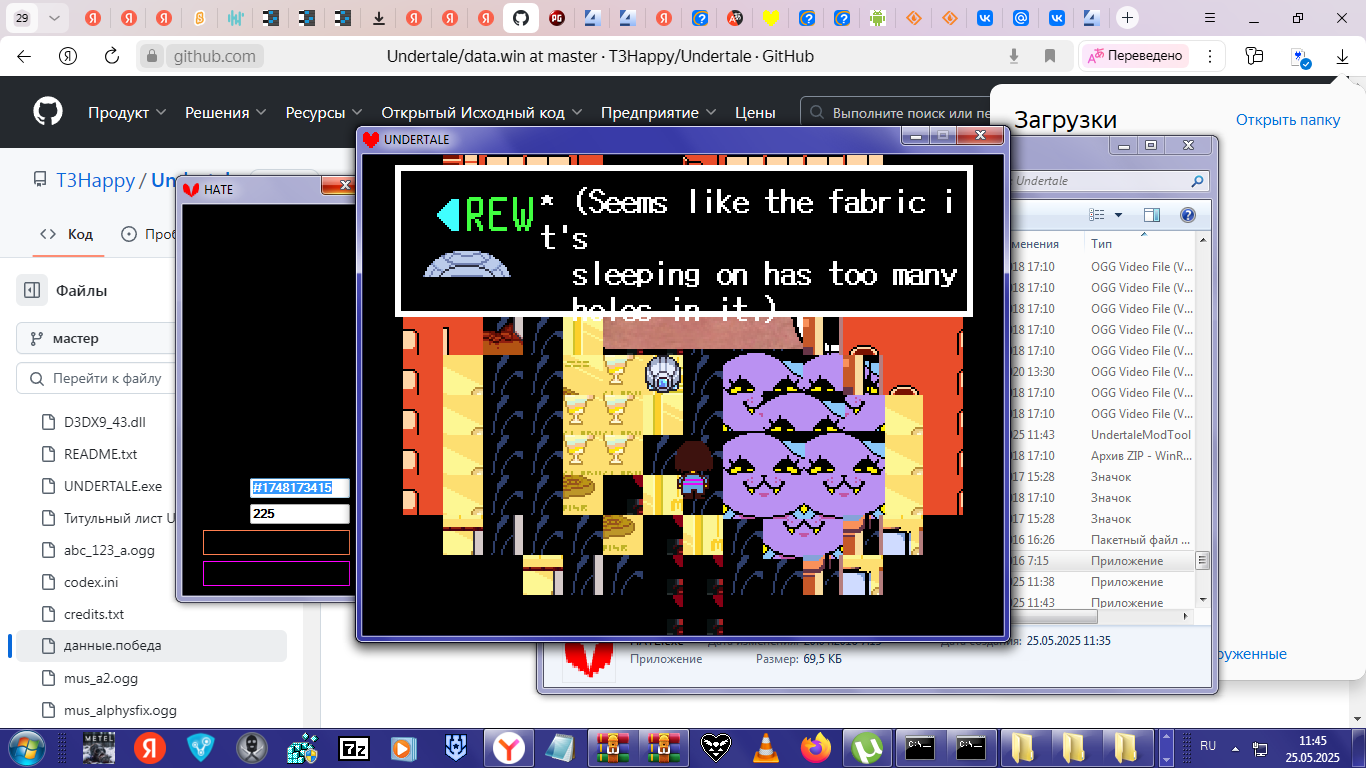Viewport: 1366px width, 768px height.
Task: Click the orange-outlined button in HATE window
Action: click(x=276, y=542)
